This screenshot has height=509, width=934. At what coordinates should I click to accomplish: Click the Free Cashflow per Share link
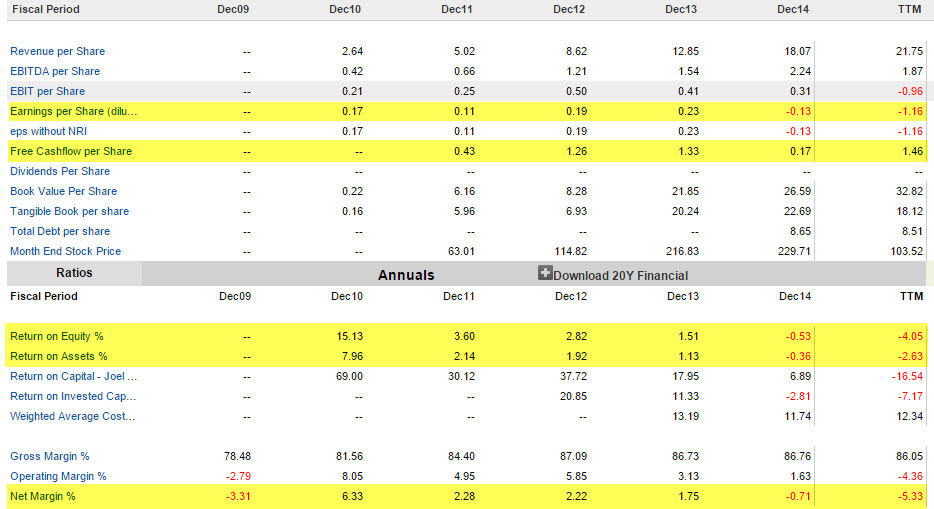(71, 151)
